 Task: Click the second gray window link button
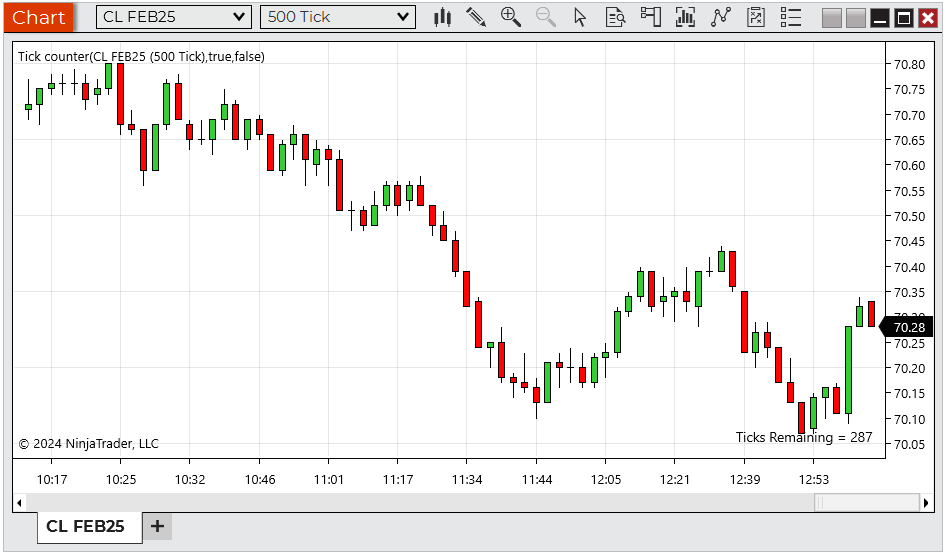(x=855, y=18)
